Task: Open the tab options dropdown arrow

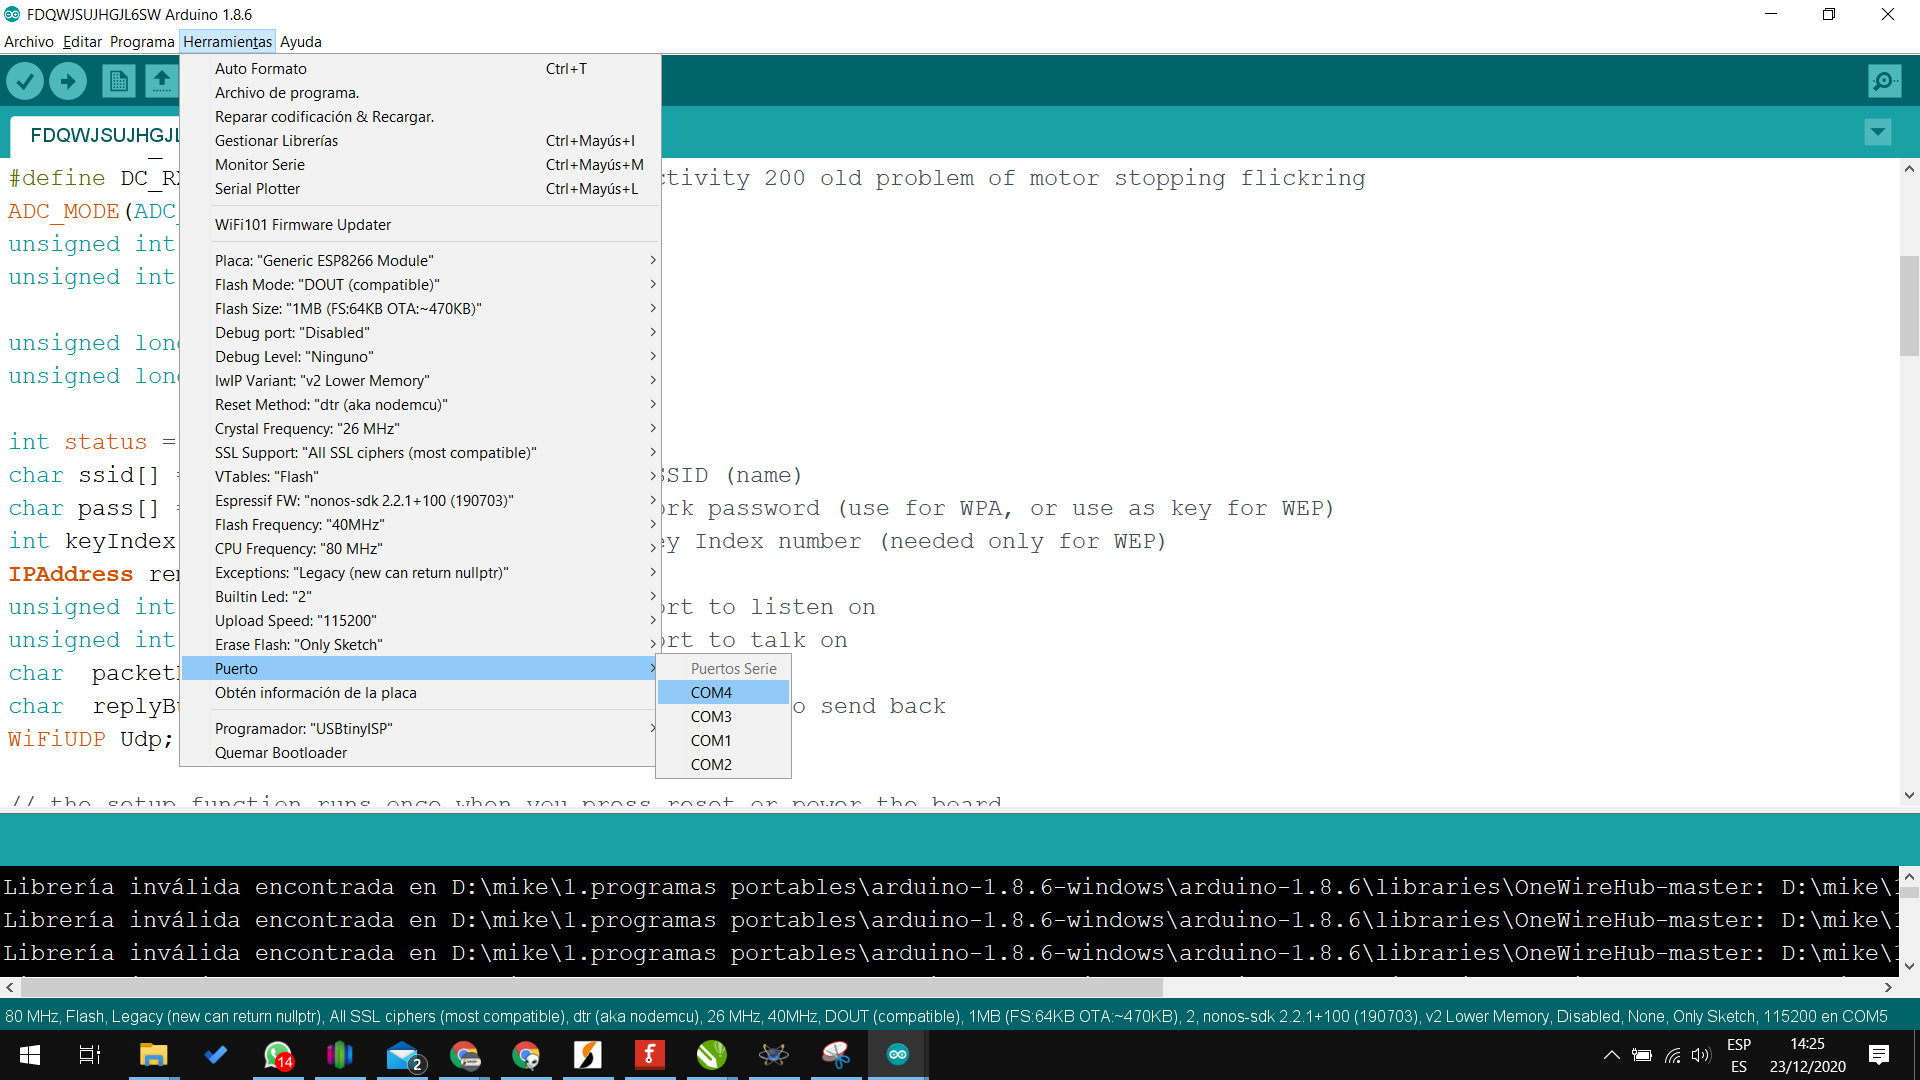Action: pos(1877,132)
